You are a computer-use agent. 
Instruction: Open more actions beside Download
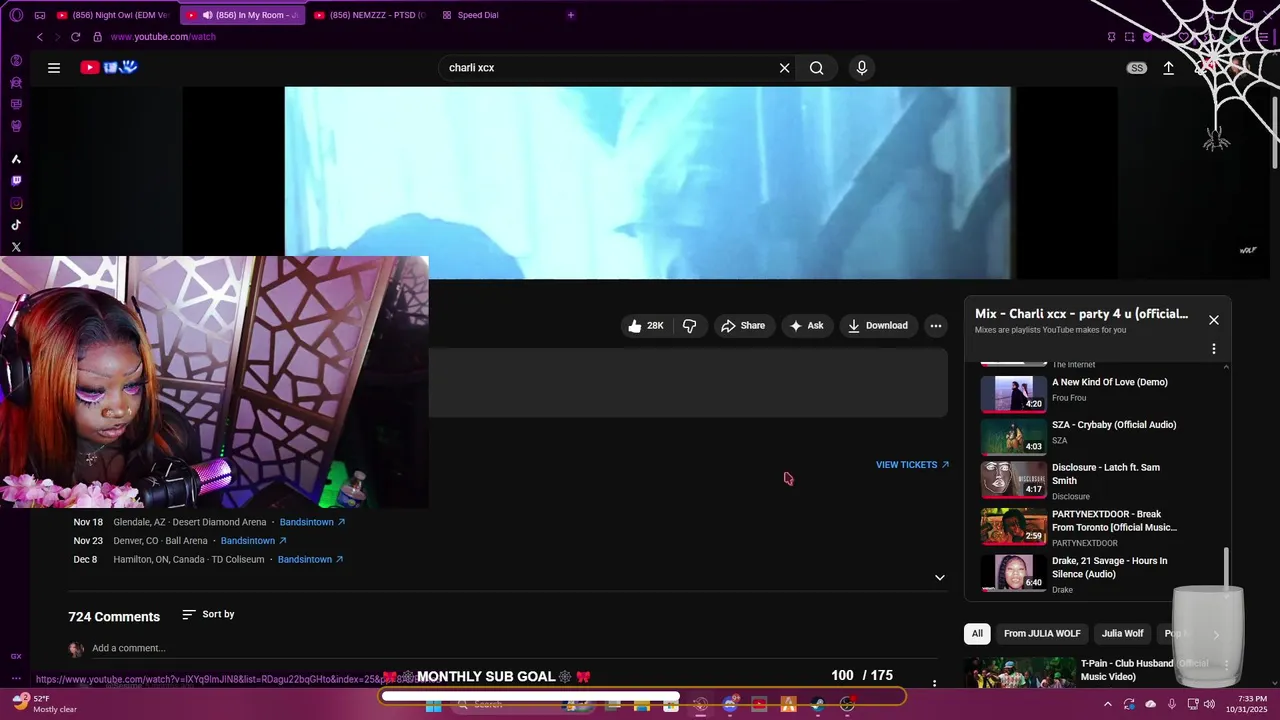936,326
